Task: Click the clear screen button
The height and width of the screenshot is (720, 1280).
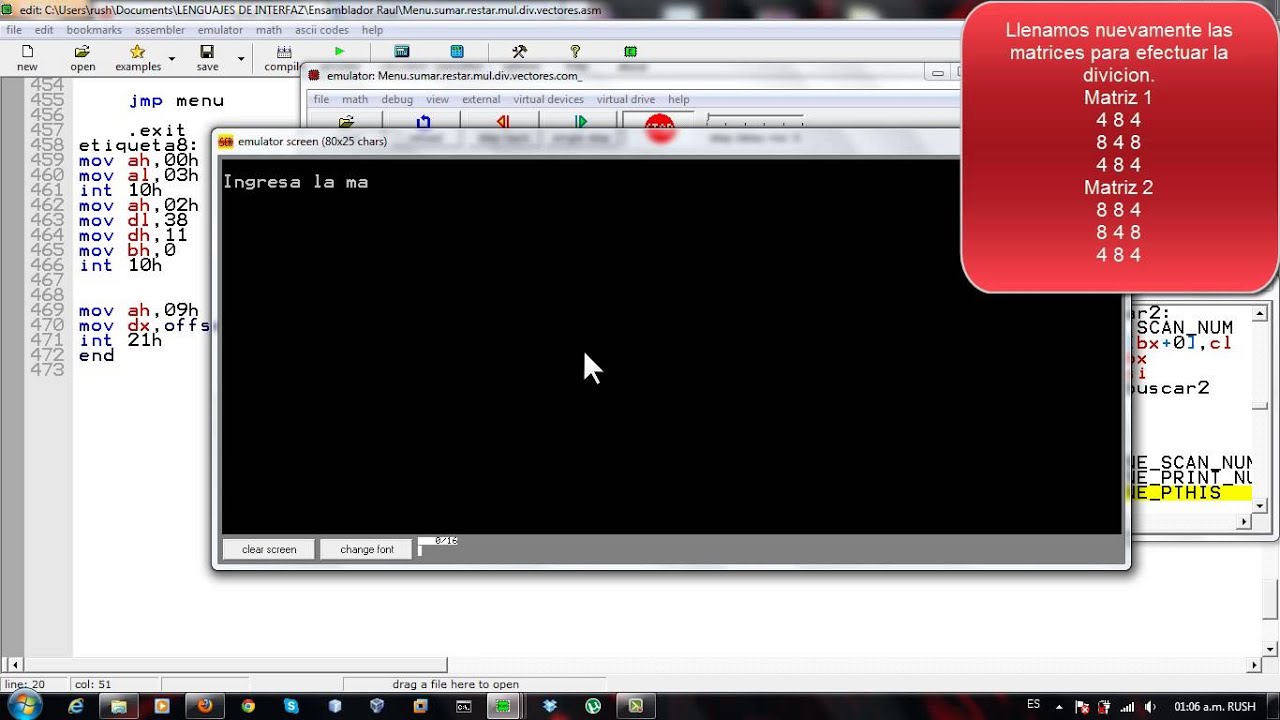Action: (269, 549)
